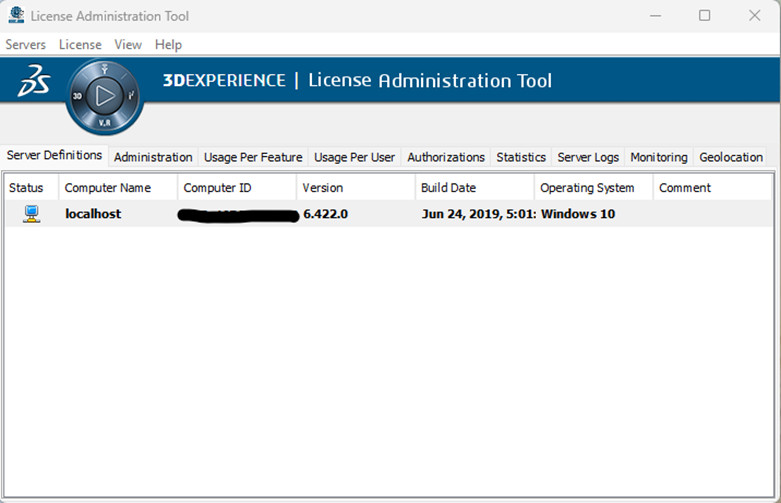Go to the Authorizations tab
The image size is (781, 503).
[446, 157]
